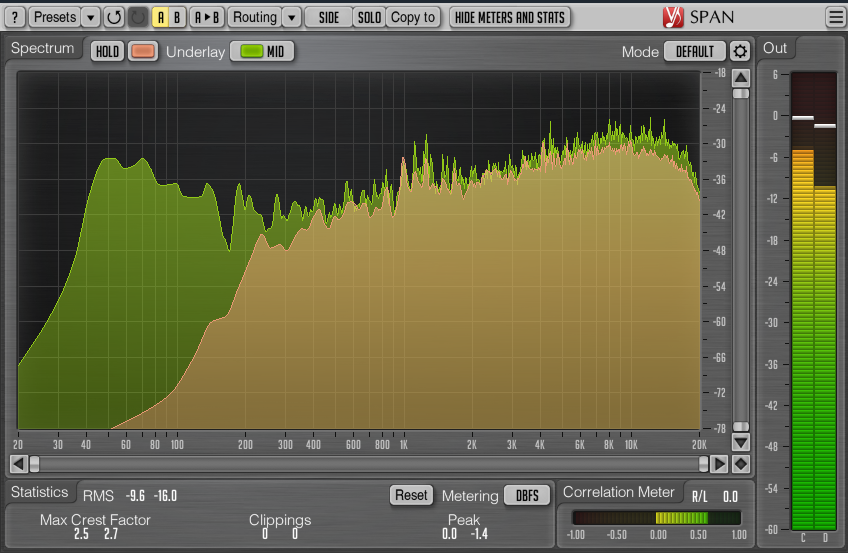Click the undo arrow icon
The image size is (848, 553).
point(114,17)
